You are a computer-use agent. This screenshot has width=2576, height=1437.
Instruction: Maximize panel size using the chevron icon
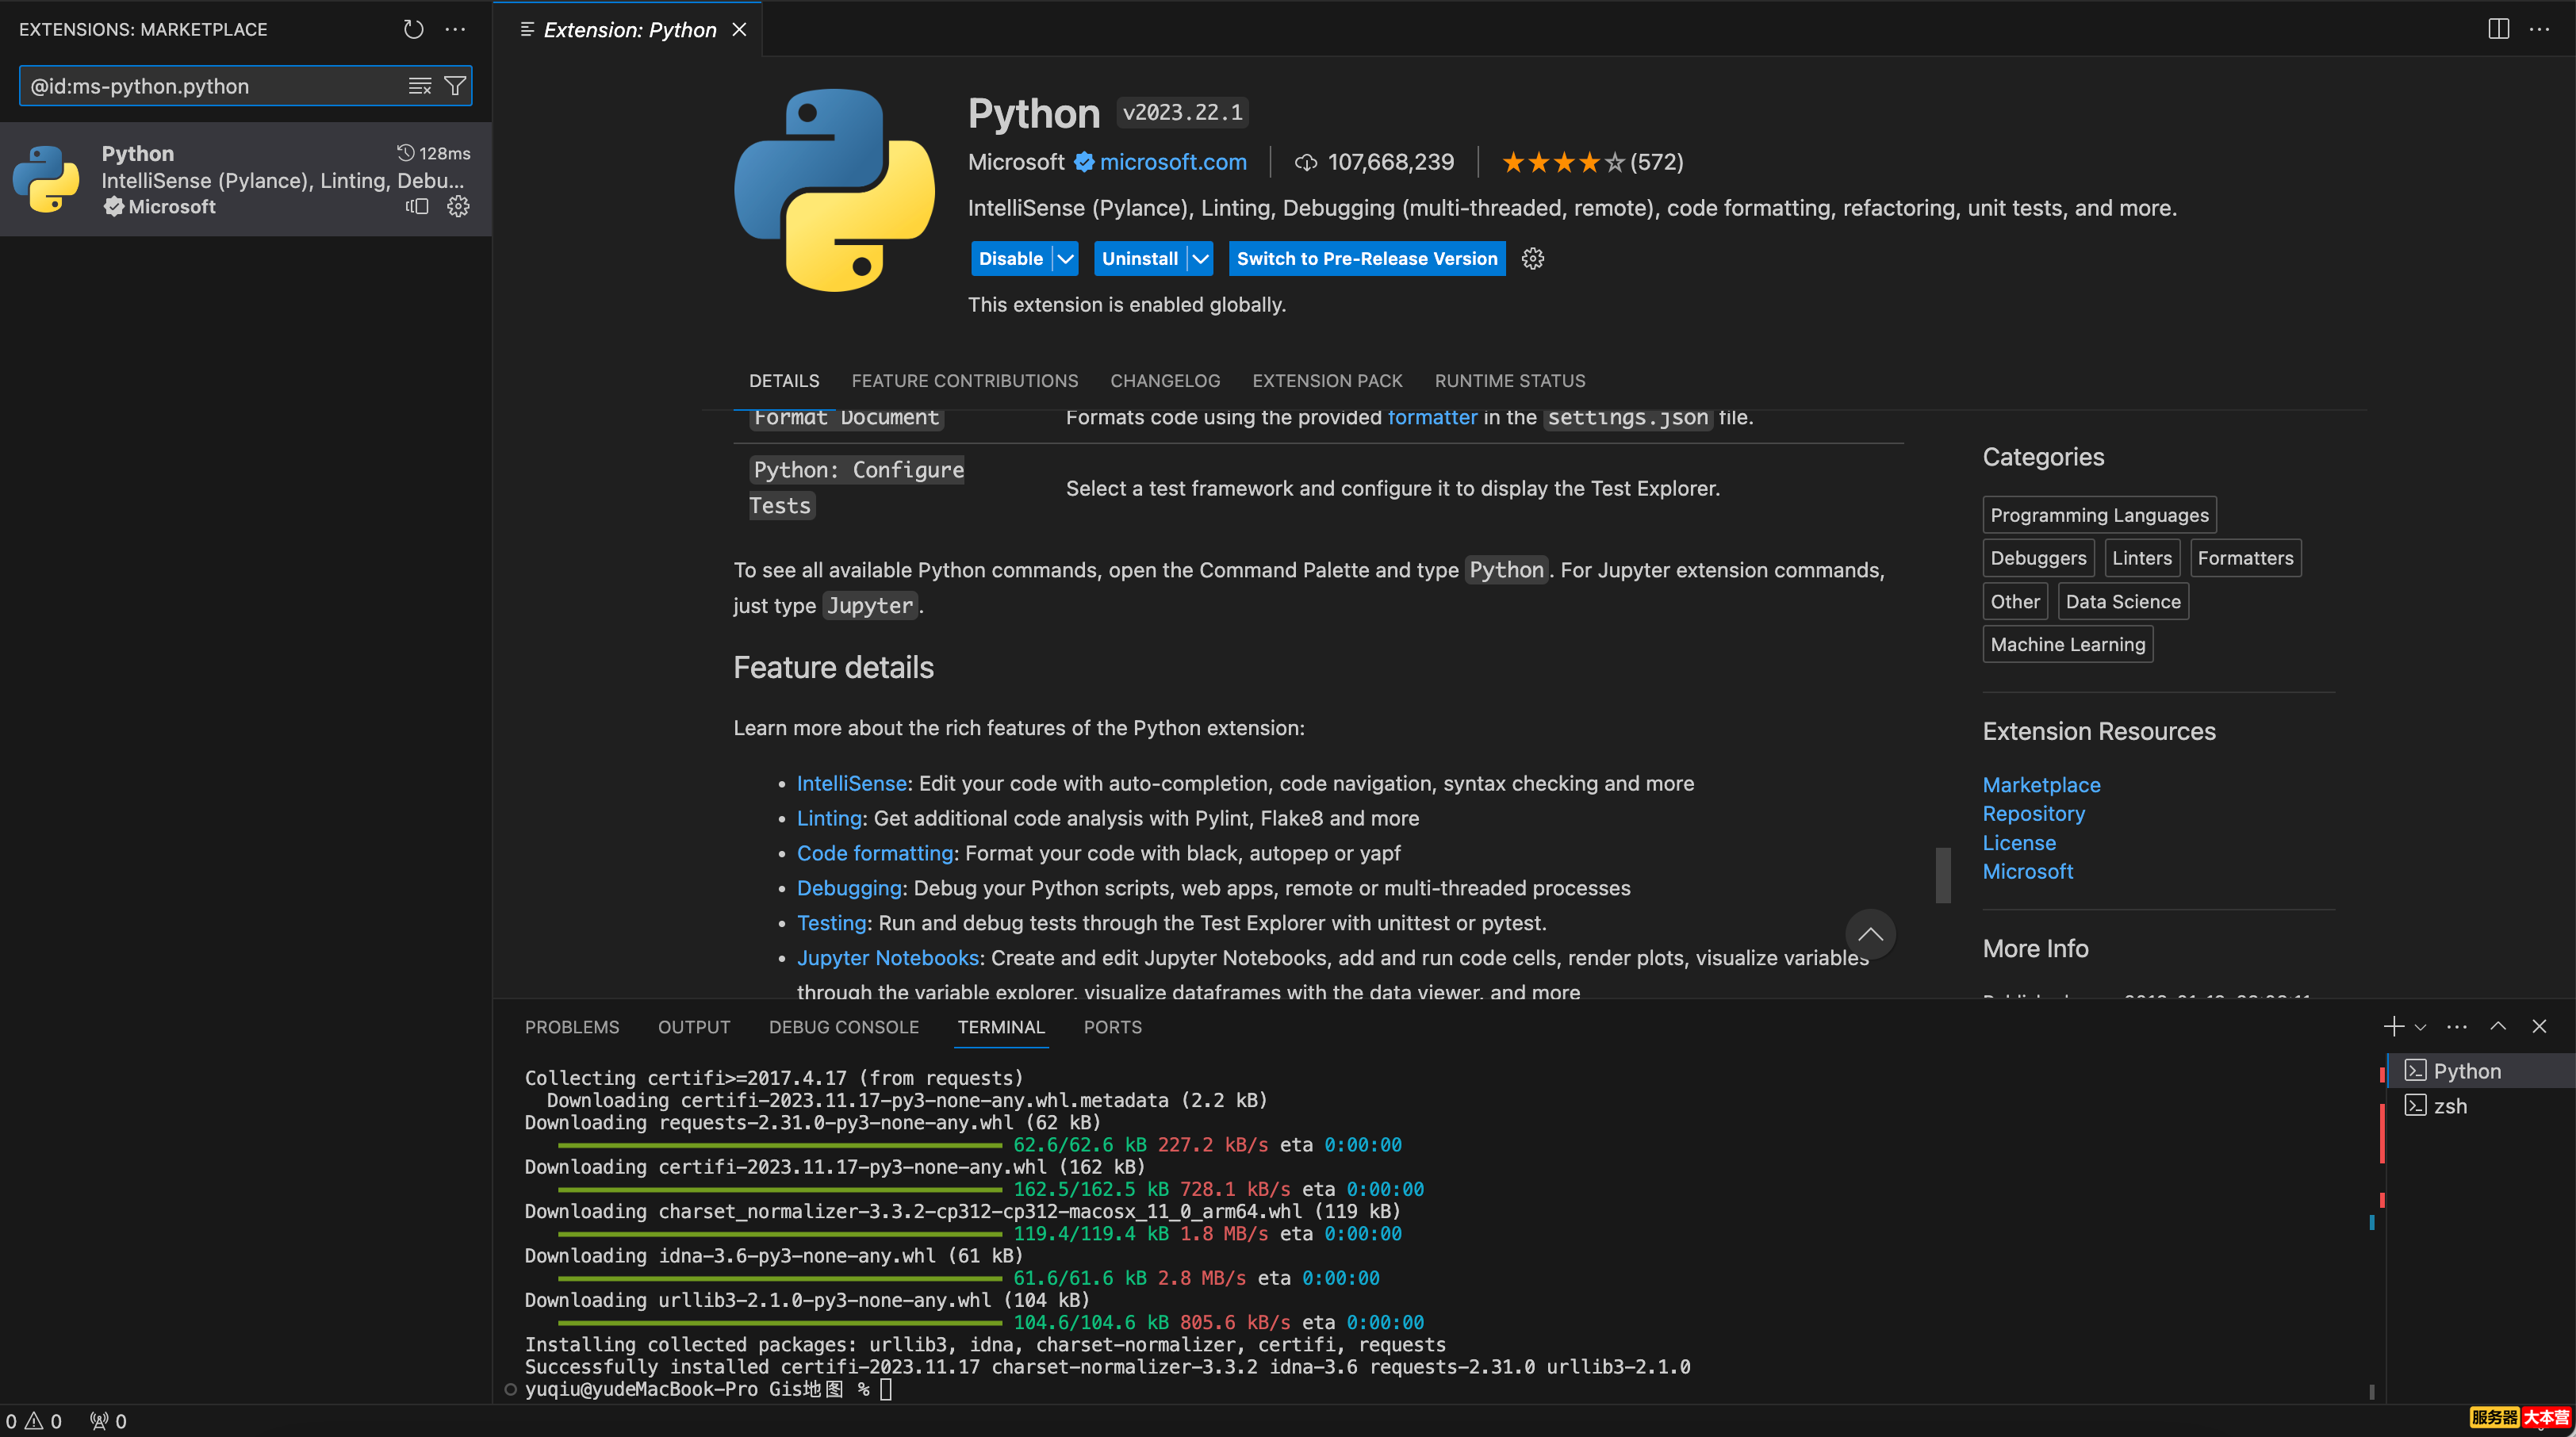coord(2497,1026)
